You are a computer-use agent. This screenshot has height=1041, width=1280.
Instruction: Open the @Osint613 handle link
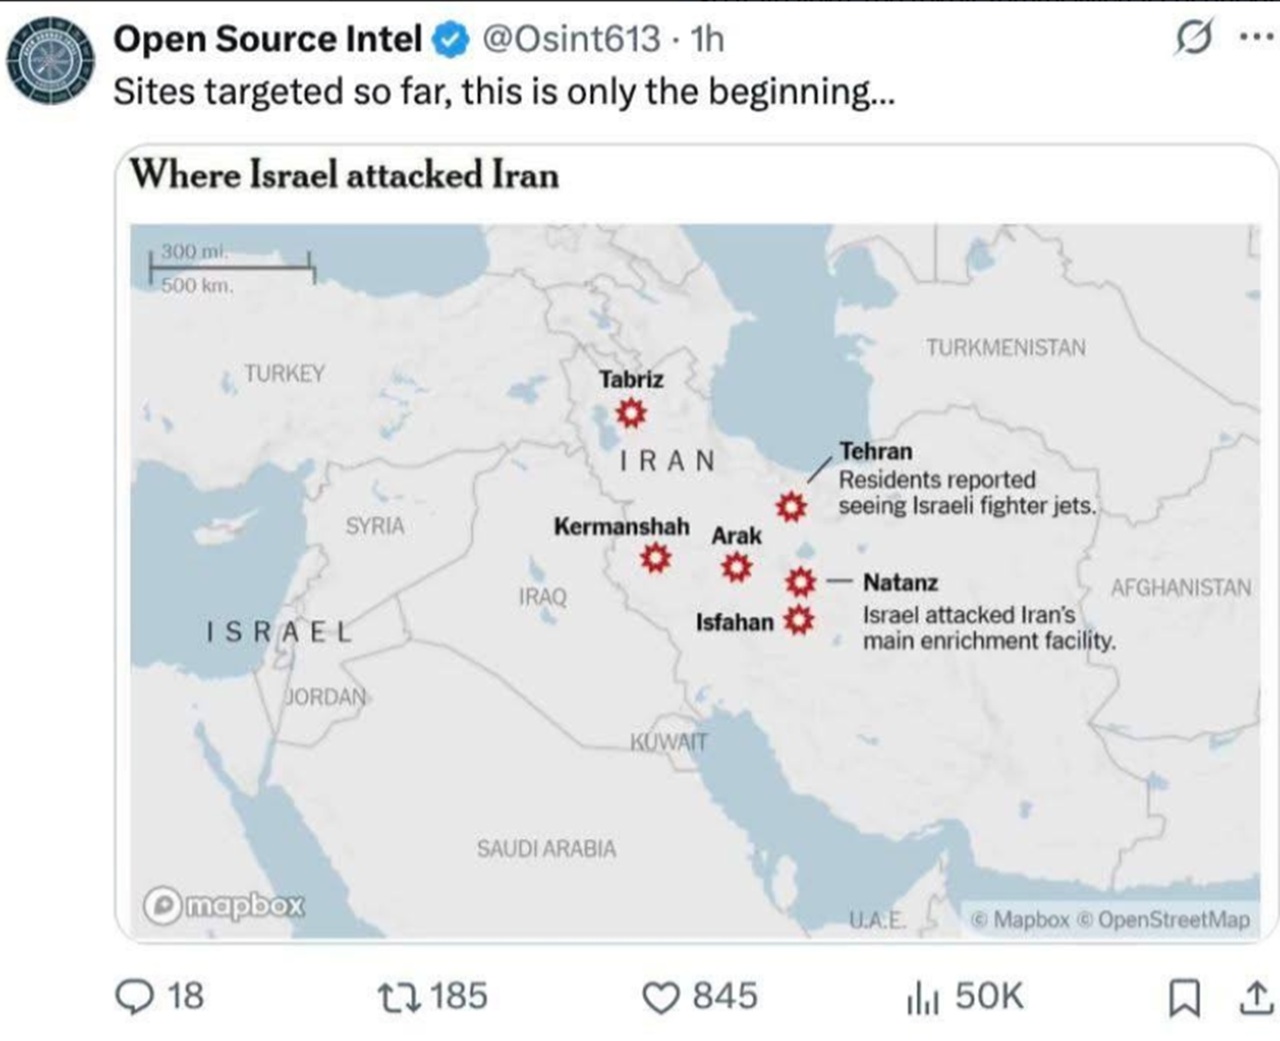tap(571, 38)
